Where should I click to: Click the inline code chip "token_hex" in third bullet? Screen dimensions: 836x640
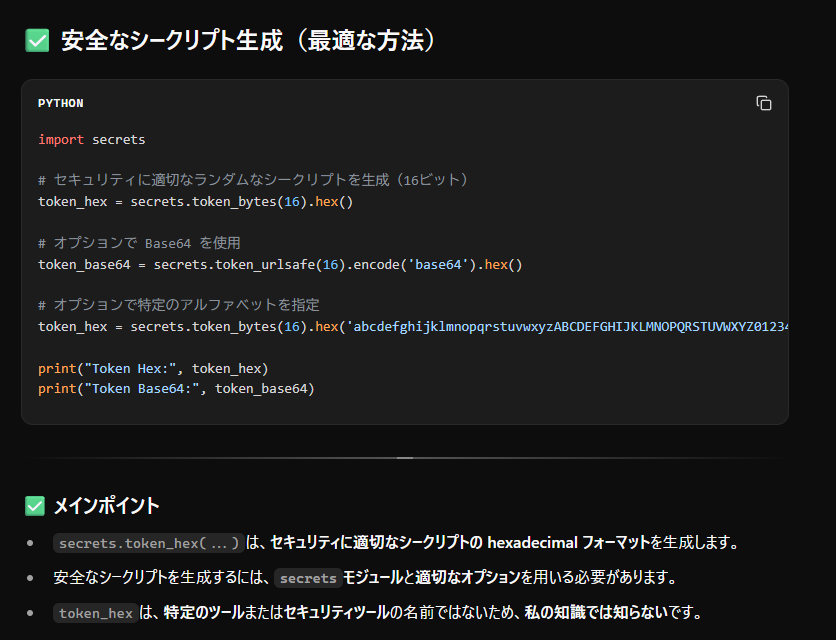pos(95,613)
